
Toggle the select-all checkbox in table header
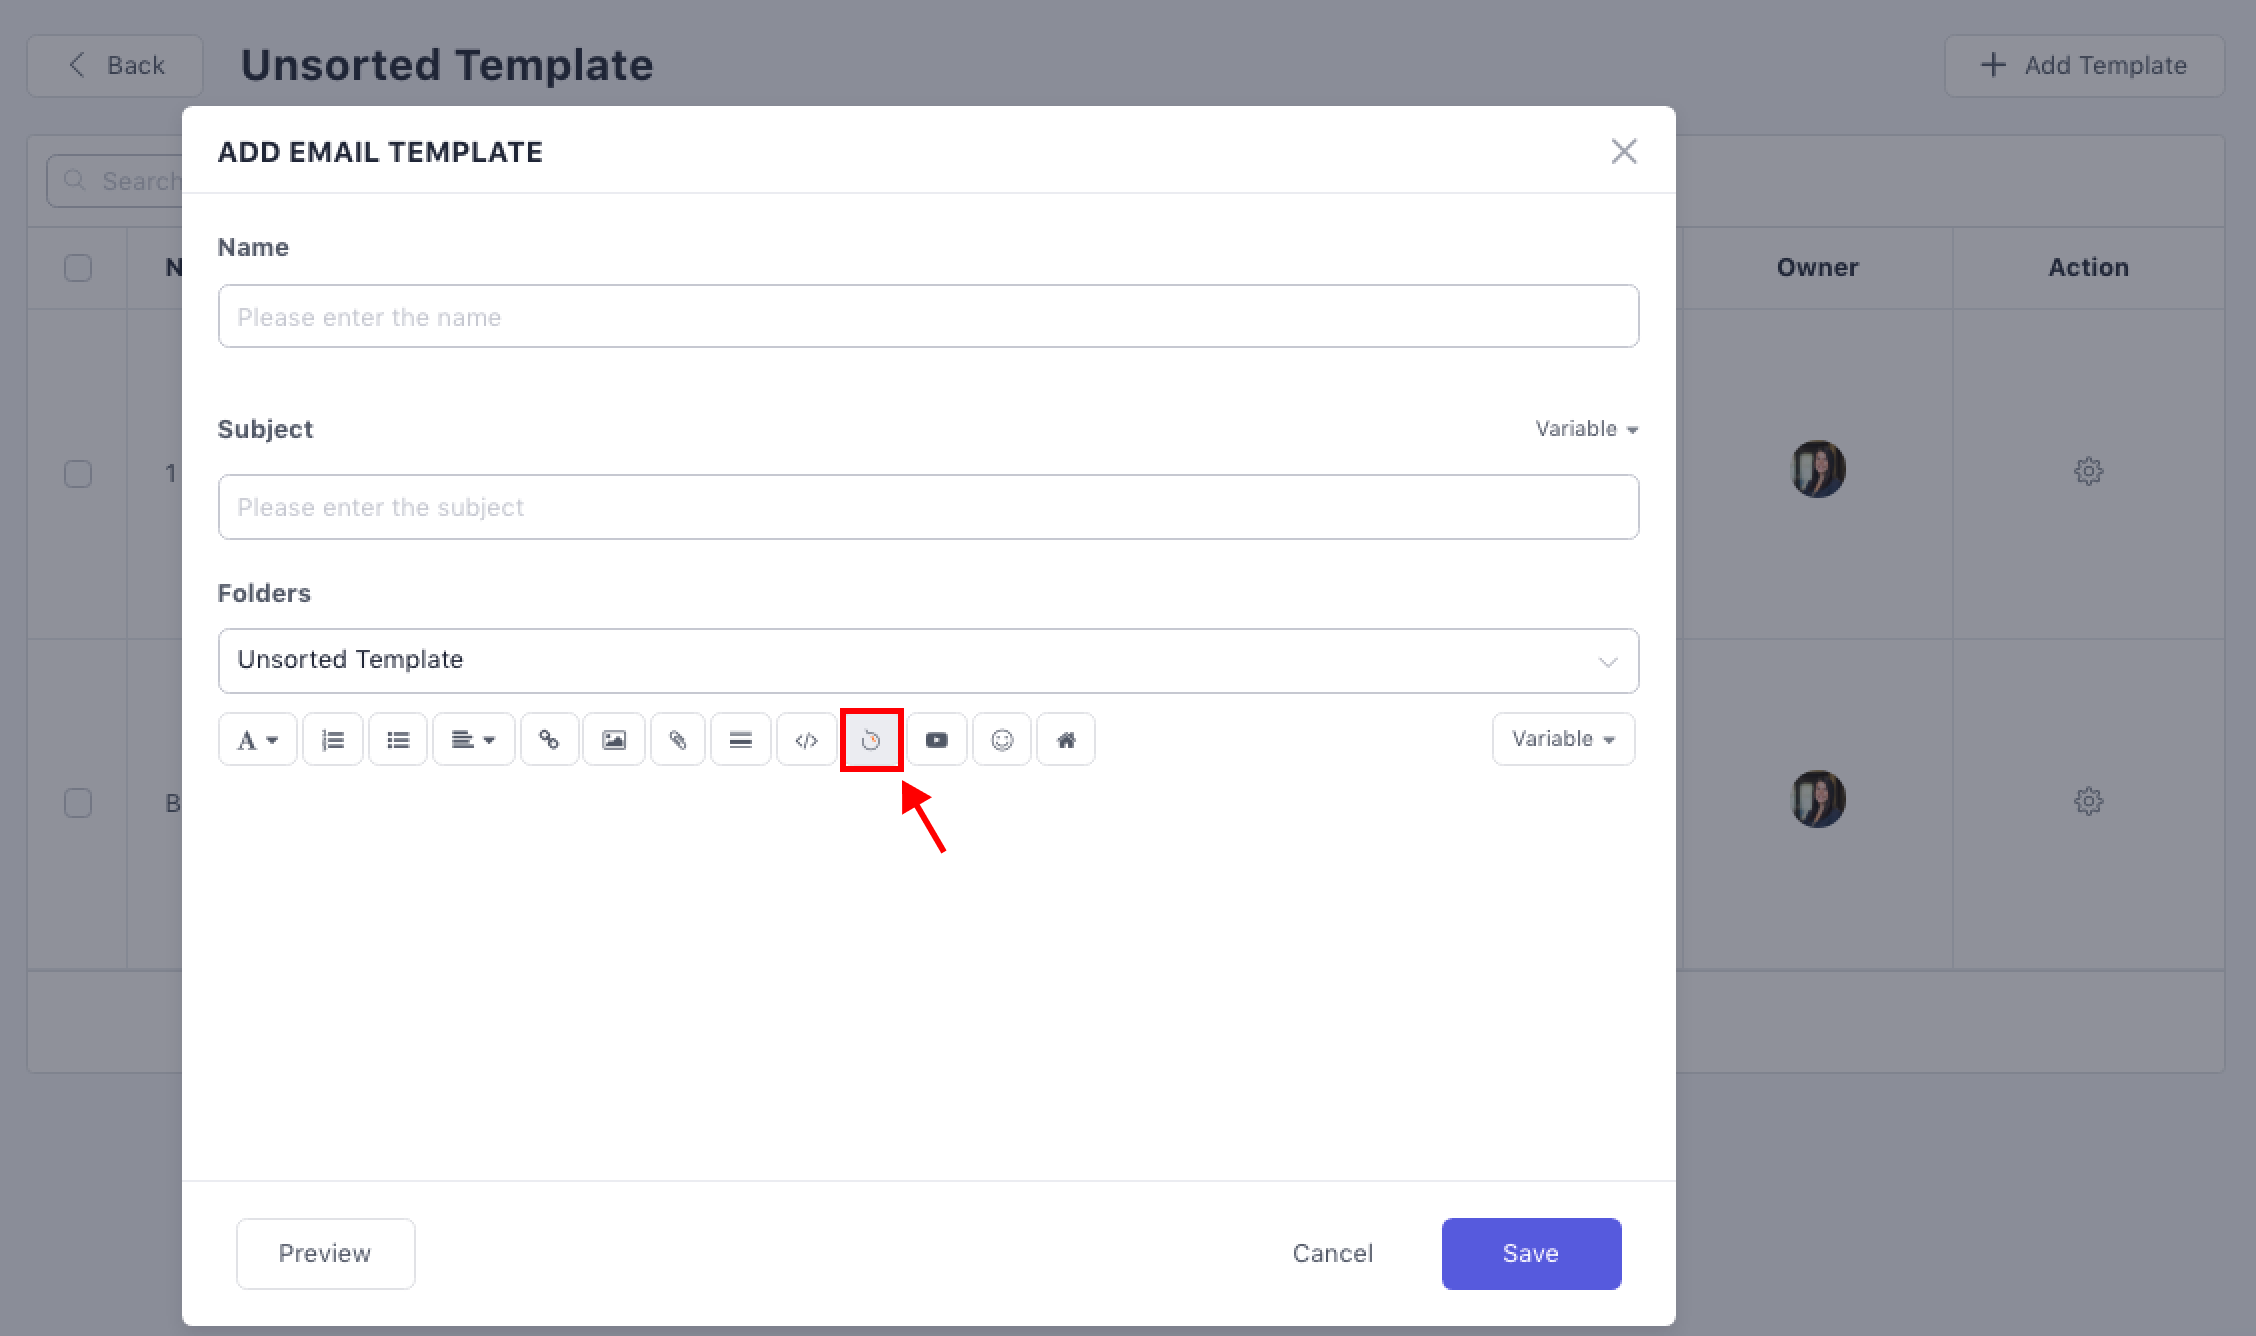tap(78, 268)
